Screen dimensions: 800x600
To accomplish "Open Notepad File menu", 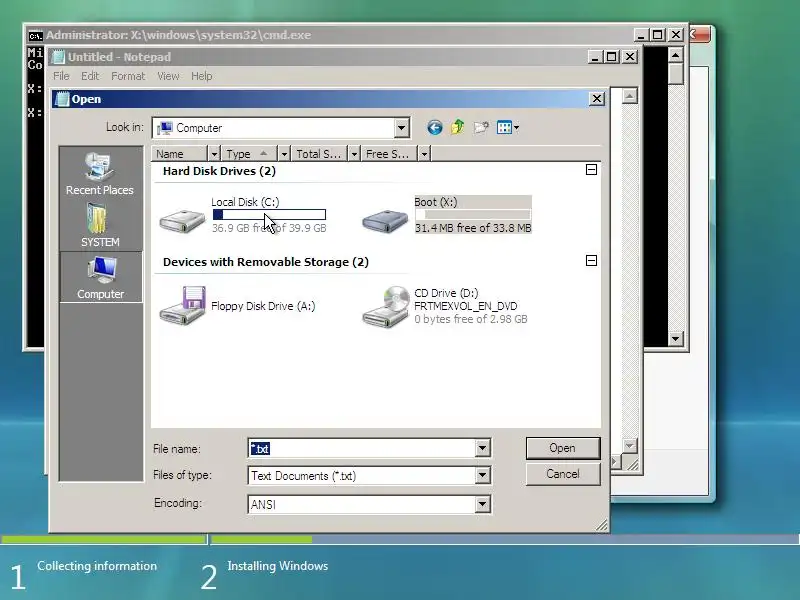I will point(61,76).
